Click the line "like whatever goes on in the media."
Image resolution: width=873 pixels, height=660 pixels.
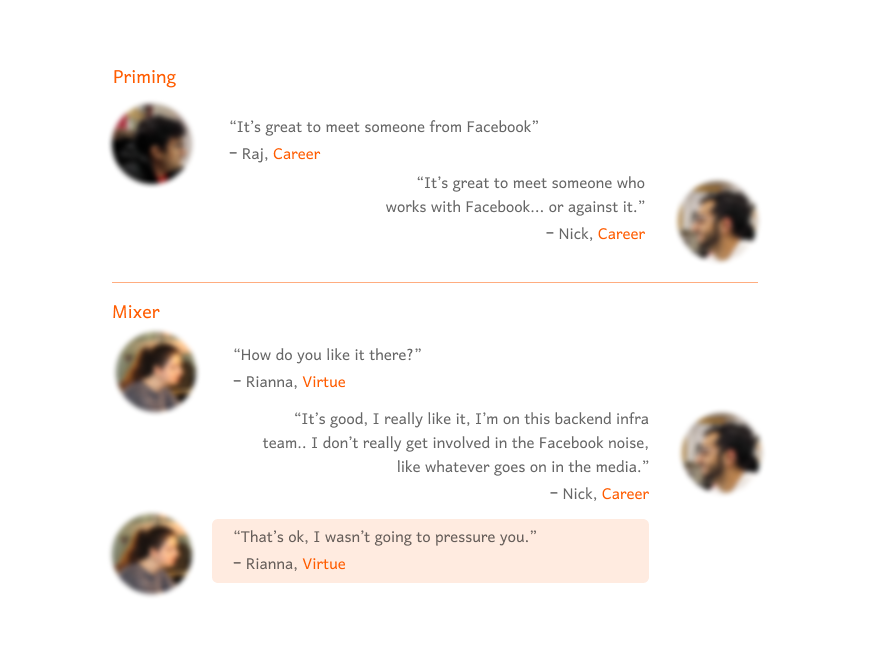[523, 467]
